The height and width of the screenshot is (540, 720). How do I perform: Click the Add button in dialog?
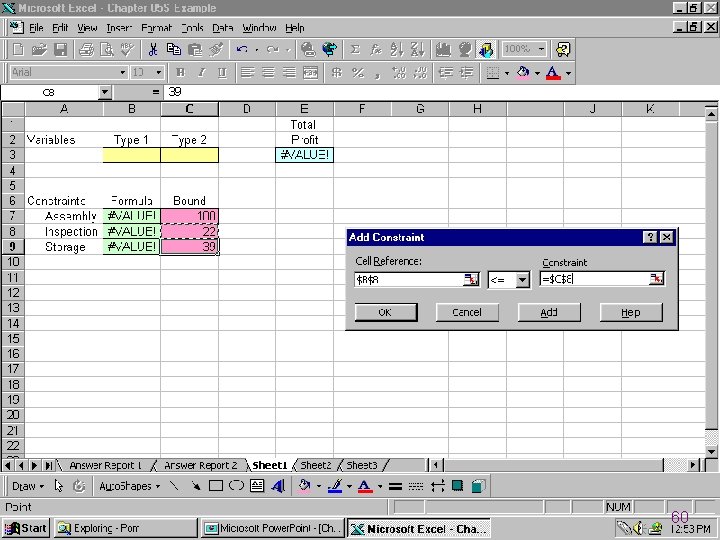(549, 312)
